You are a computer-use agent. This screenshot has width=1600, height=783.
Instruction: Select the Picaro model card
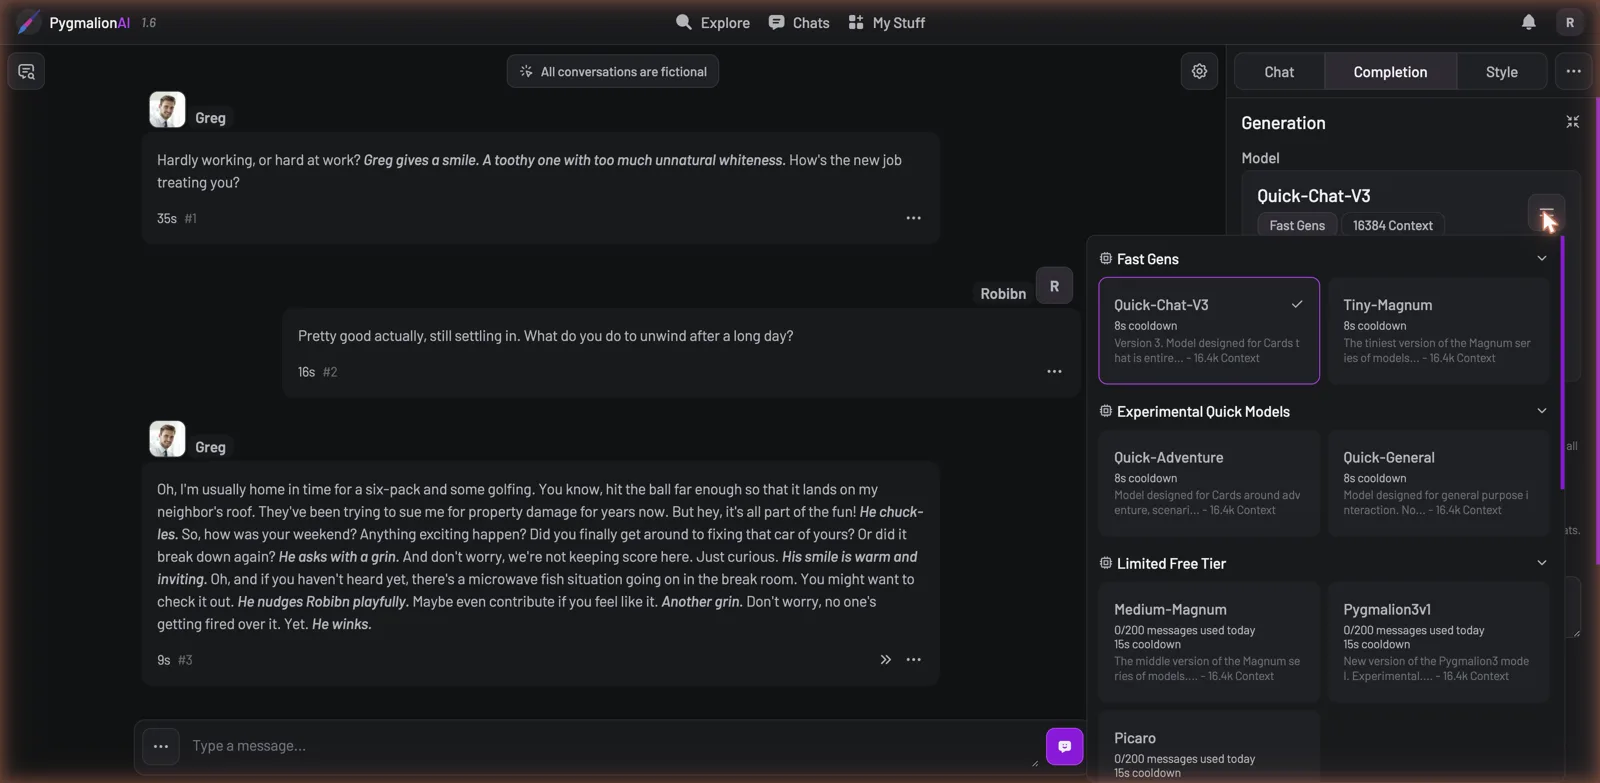(1209, 747)
